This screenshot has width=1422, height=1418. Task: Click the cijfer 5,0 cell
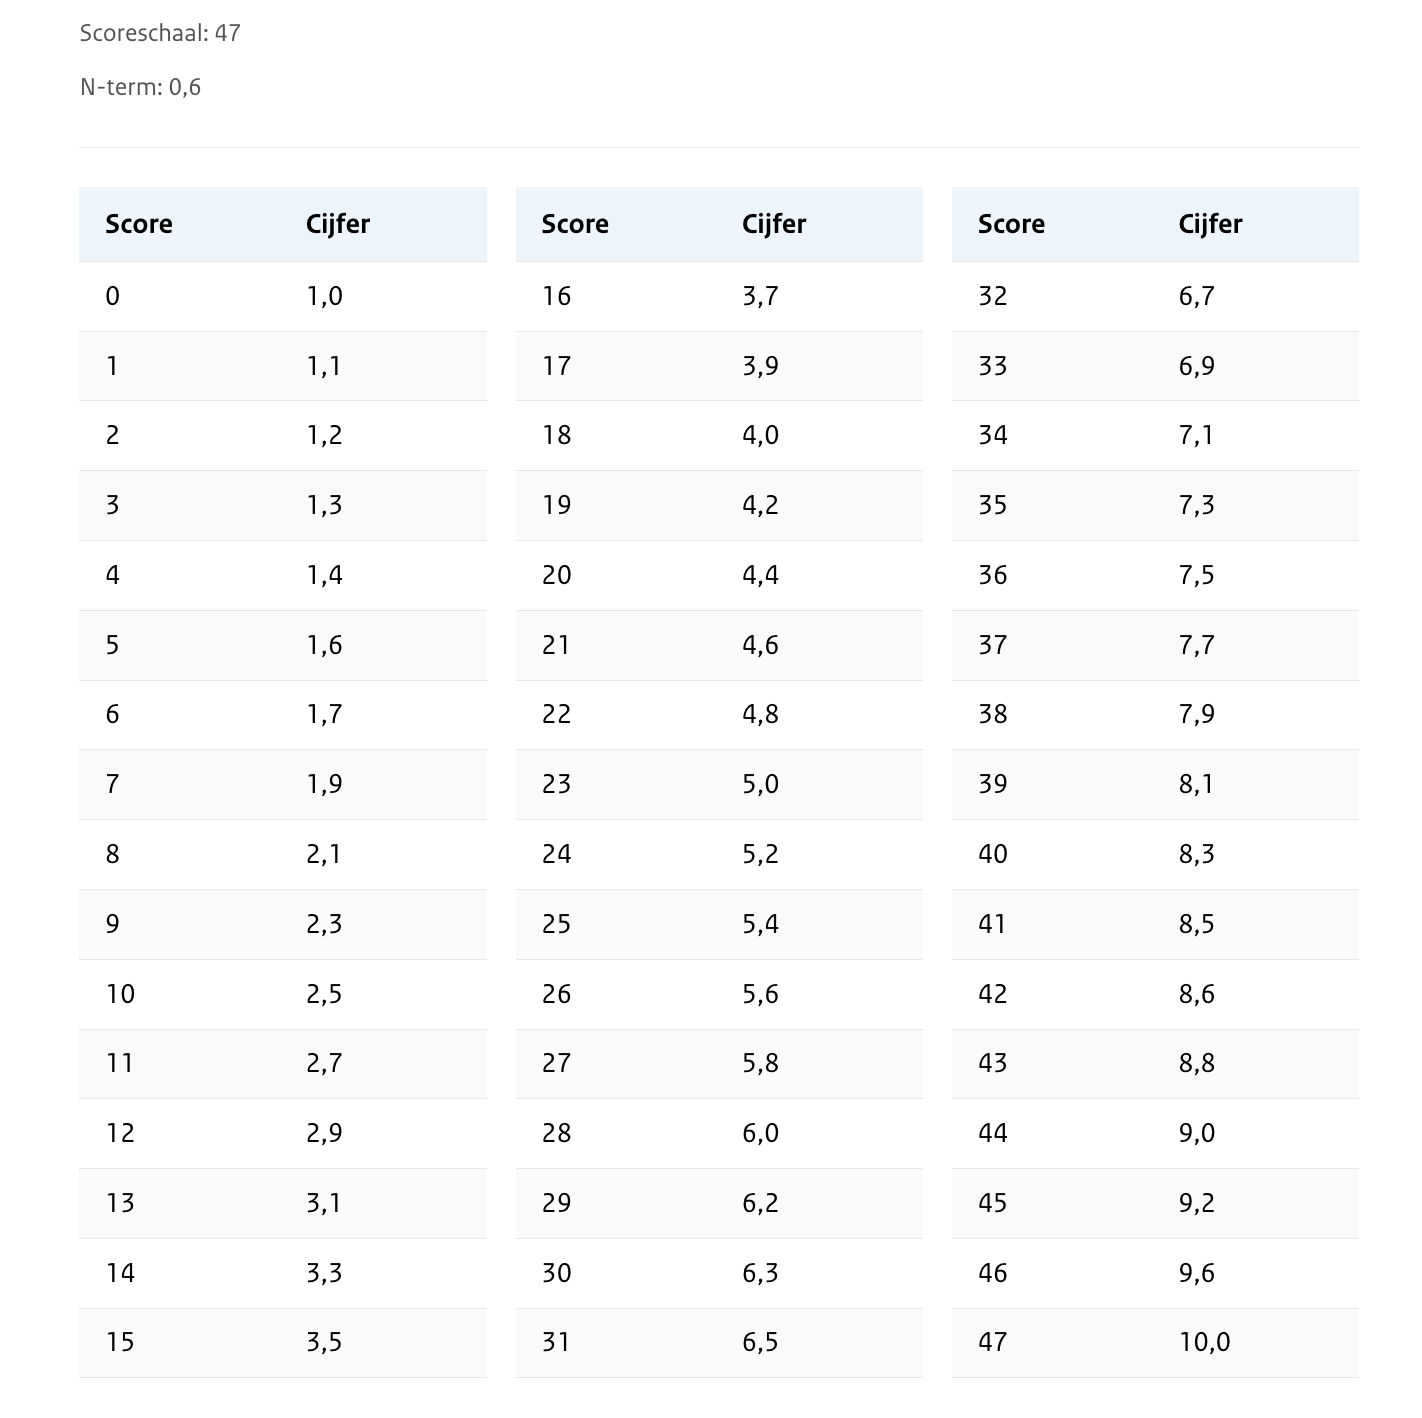[x=760, y=784]
